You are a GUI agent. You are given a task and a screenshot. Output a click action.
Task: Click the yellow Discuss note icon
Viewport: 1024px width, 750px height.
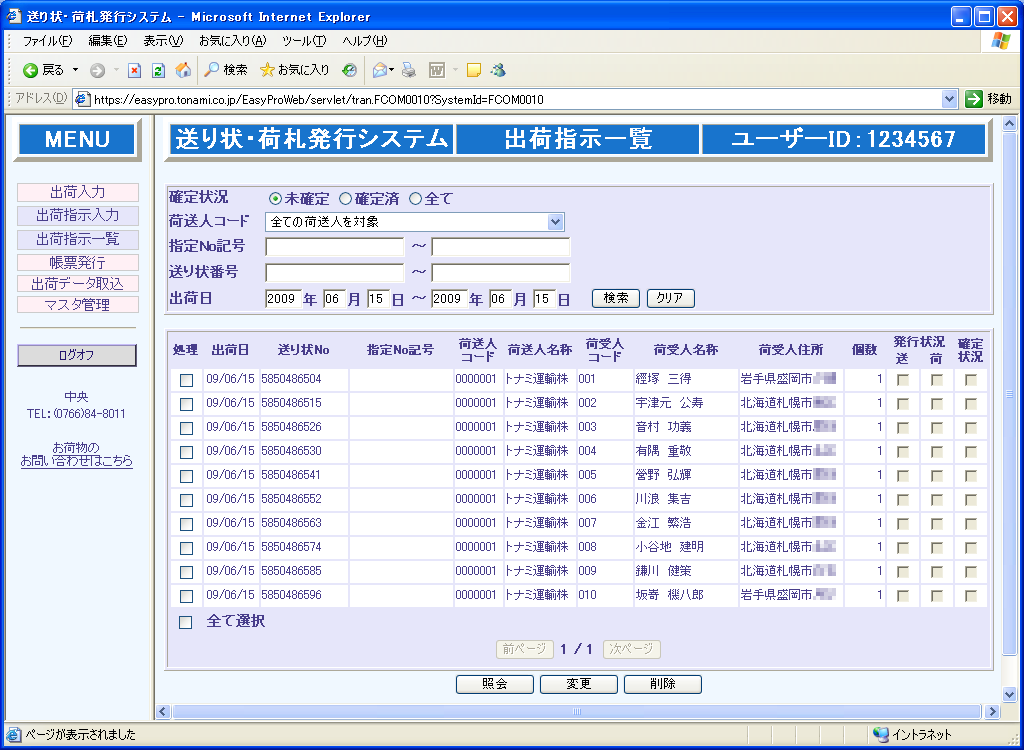tap(474, 71)
